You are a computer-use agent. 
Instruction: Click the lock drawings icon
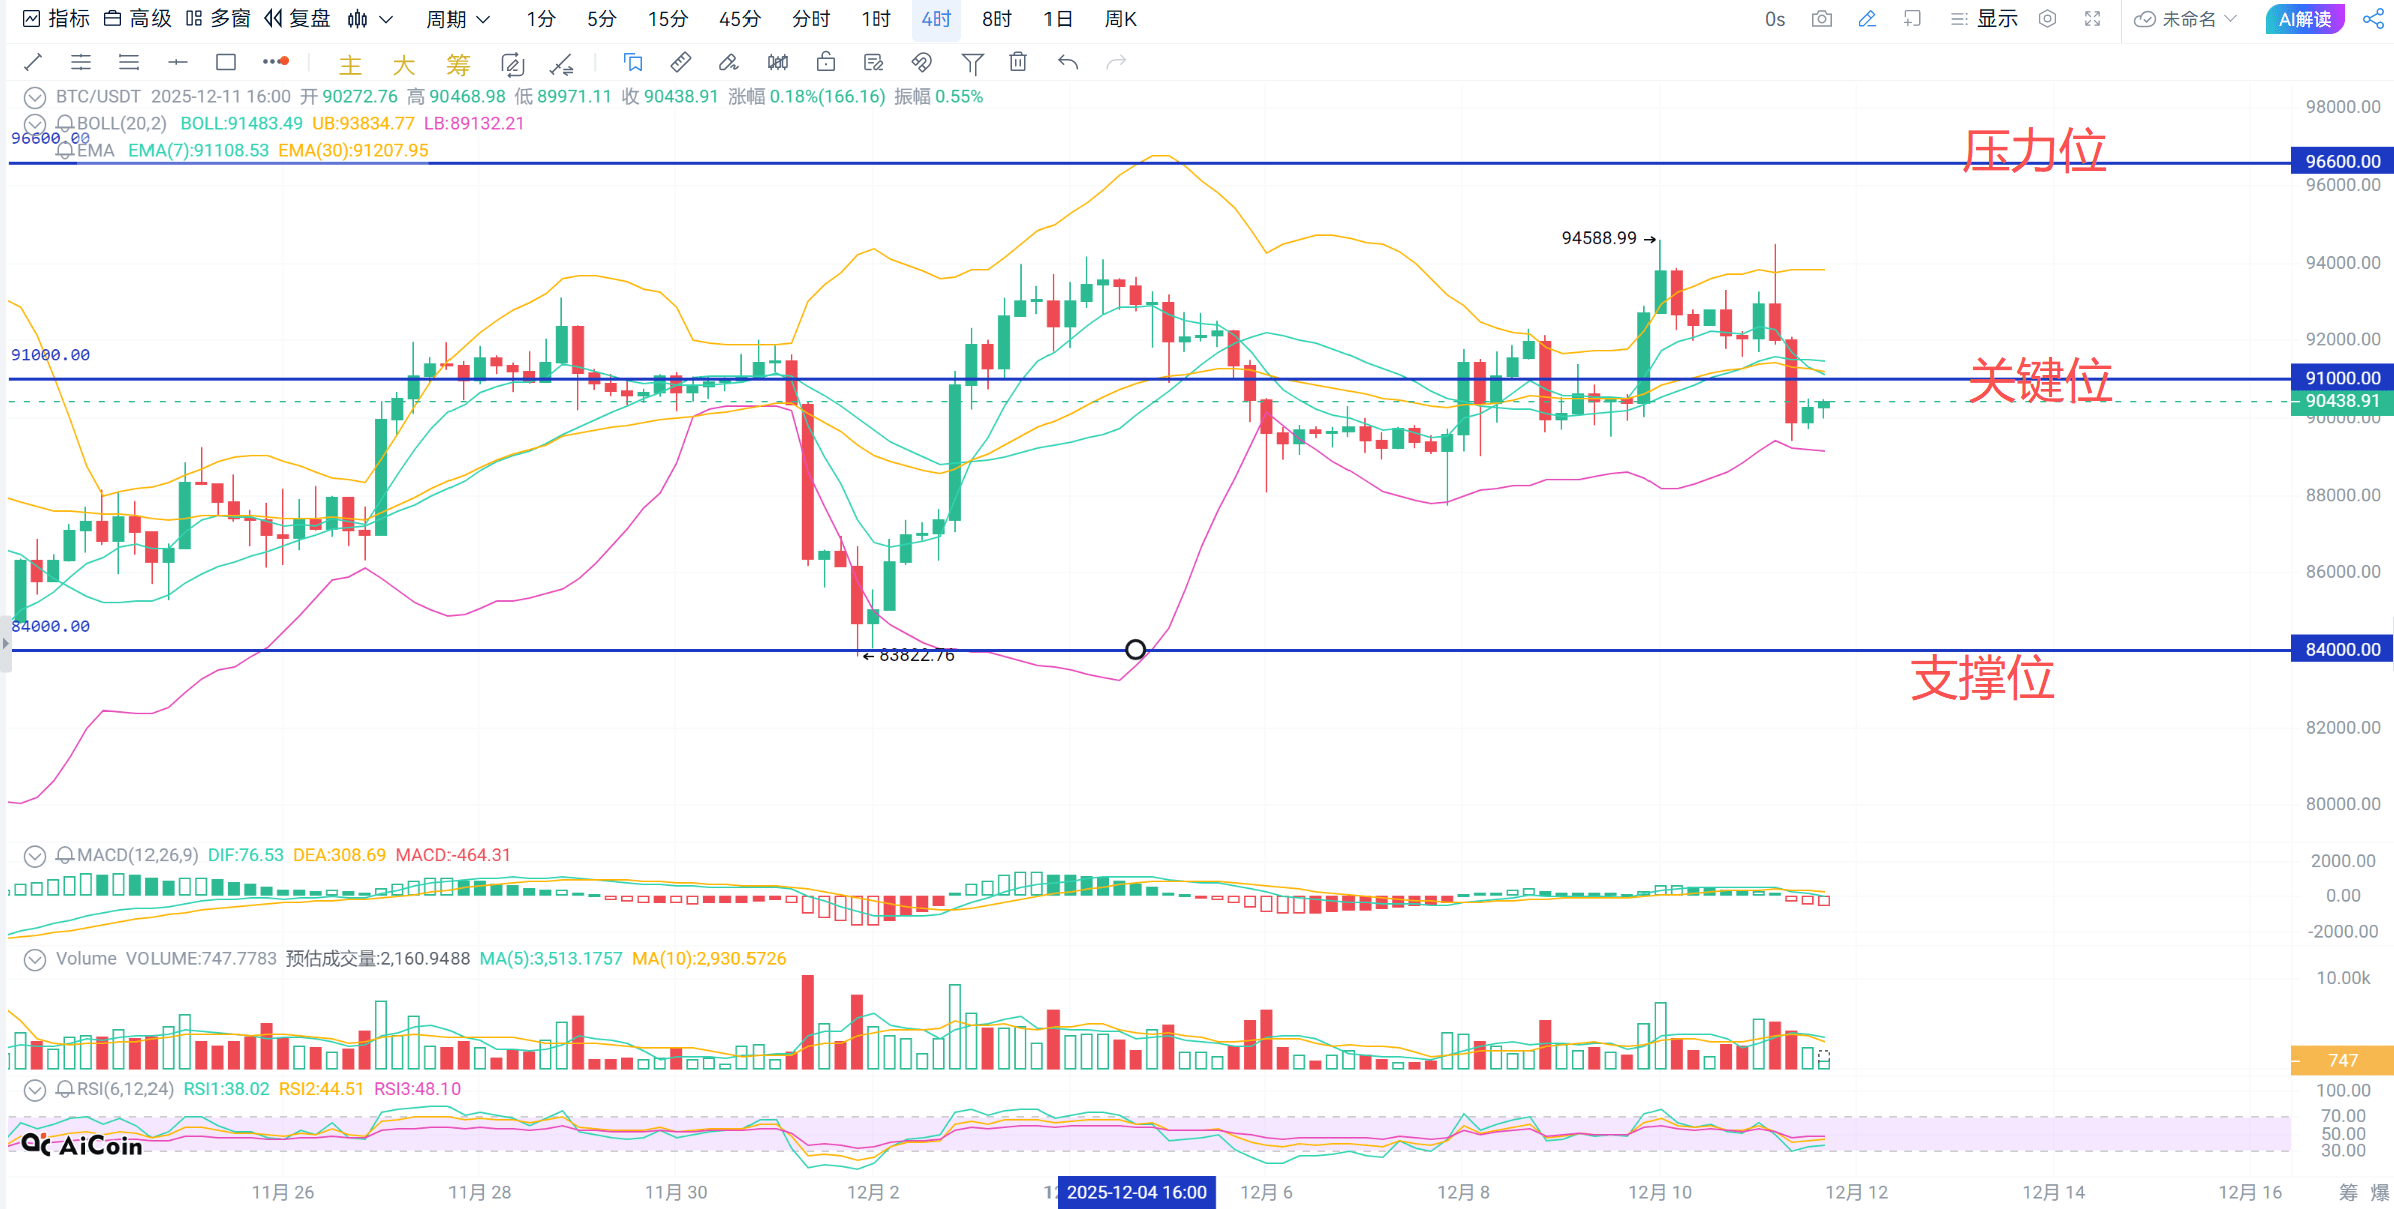(826, 62)
